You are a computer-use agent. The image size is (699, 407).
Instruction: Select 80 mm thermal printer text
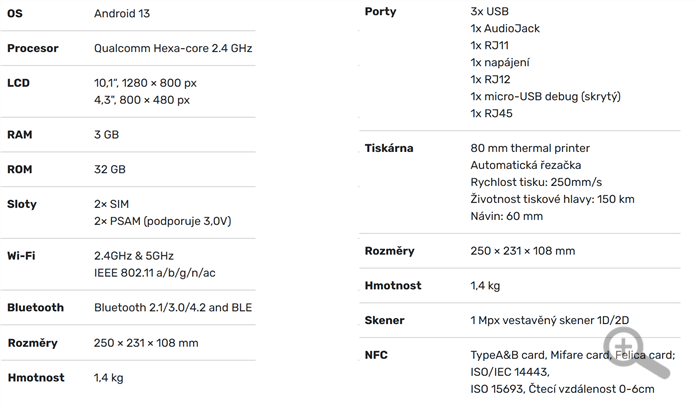click(530, 148)
